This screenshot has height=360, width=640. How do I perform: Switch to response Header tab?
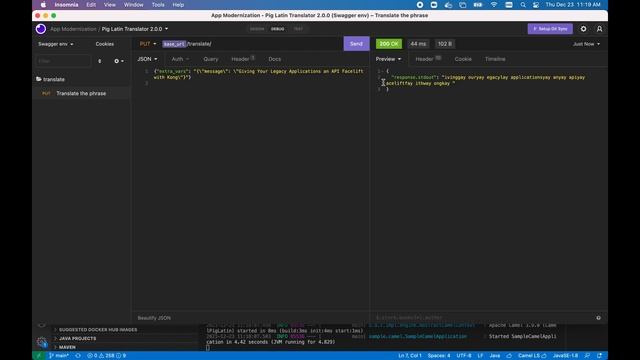pyautogui.click(x=428, y=59)
